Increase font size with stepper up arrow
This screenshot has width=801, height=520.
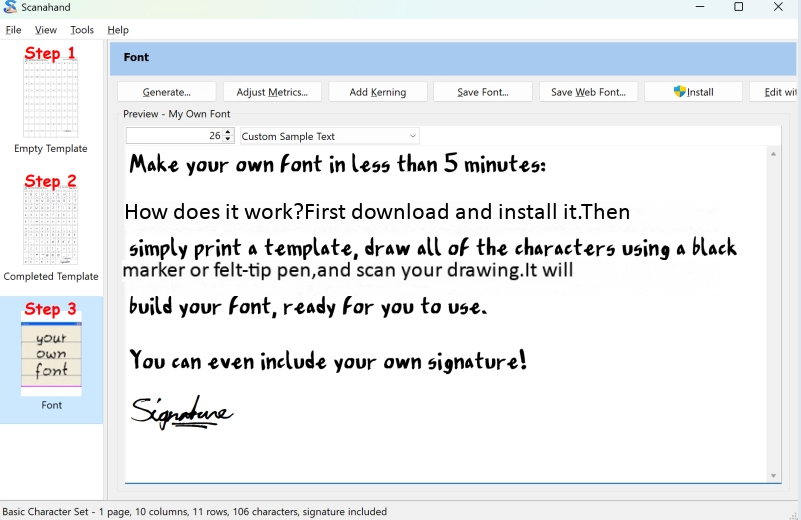(x=228, y=132)
